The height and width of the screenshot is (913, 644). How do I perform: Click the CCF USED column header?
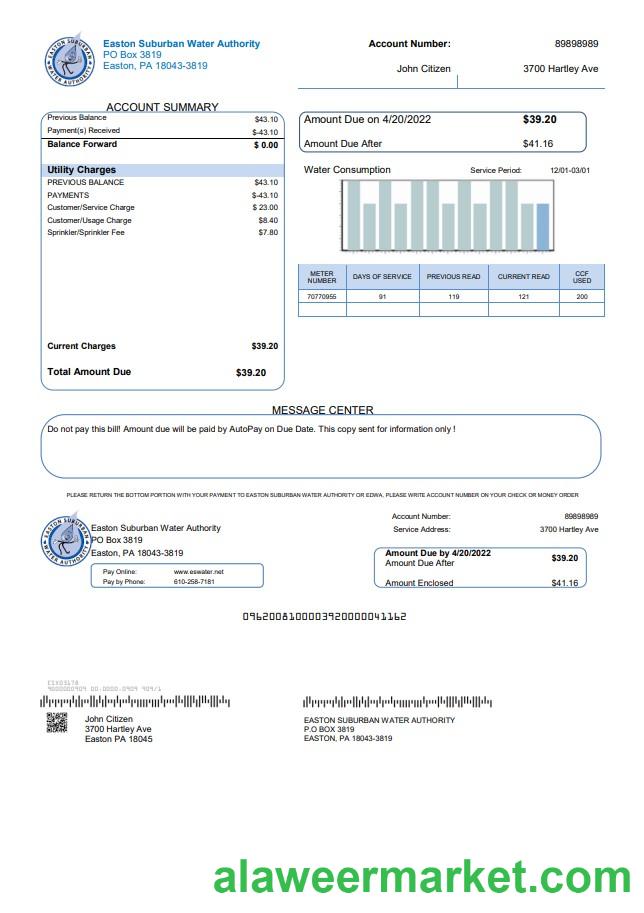point(581,277)
